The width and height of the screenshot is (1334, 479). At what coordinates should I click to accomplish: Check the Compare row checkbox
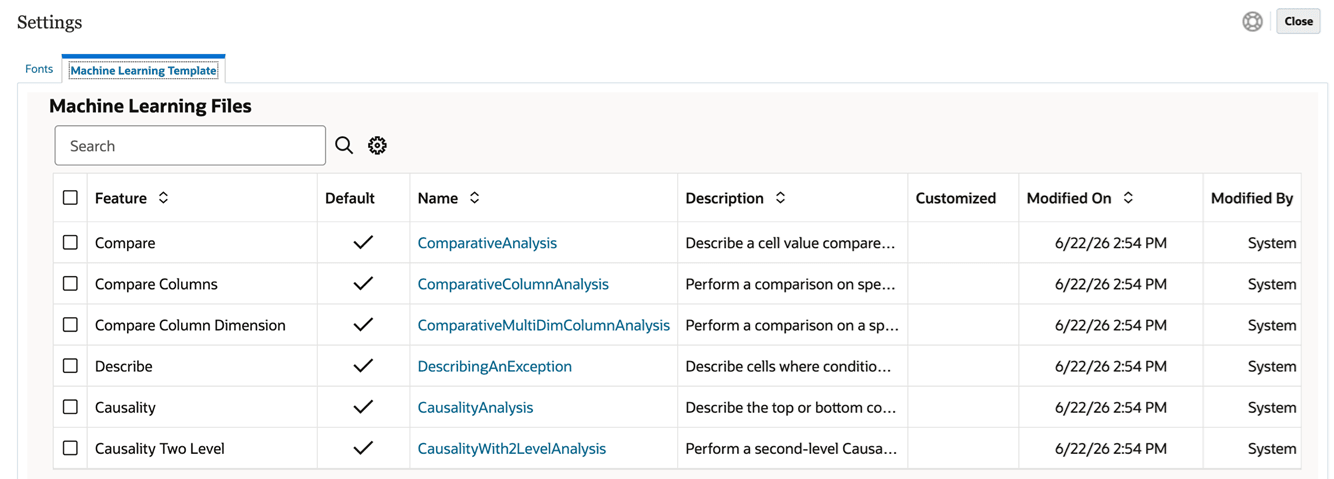(x=70, y=242)
